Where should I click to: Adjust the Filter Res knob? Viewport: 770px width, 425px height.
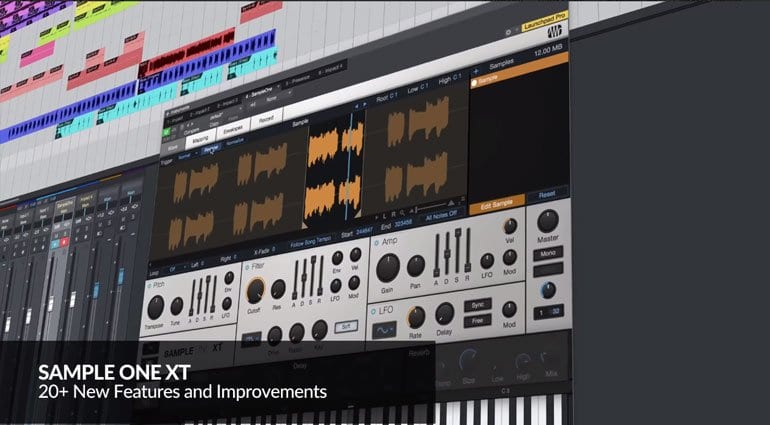(278, 289)
